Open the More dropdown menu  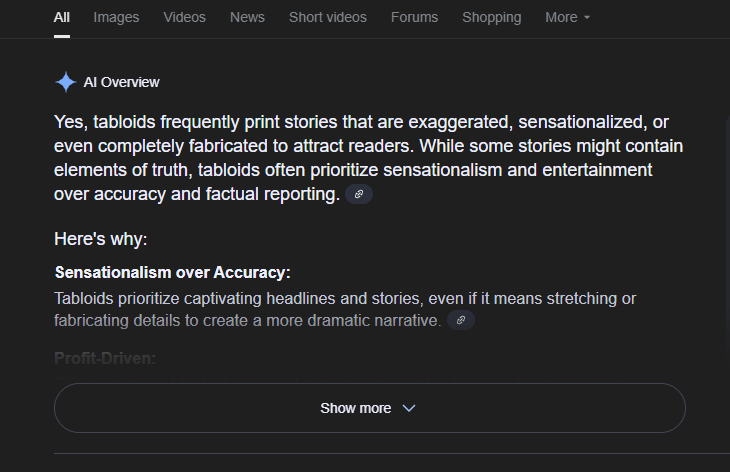[568, 17]
